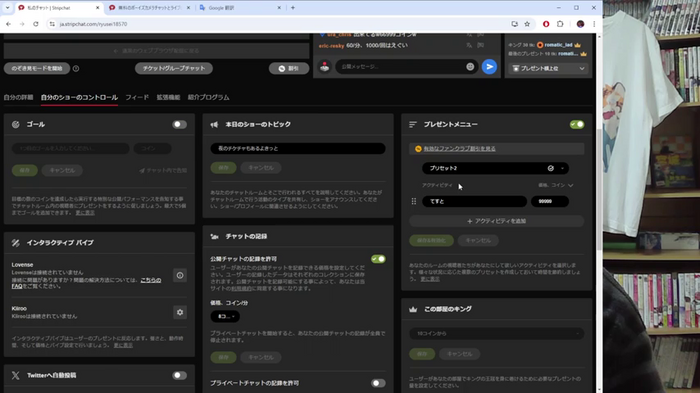Close the Google 翻訳 tab

click(x=279, y=8)
